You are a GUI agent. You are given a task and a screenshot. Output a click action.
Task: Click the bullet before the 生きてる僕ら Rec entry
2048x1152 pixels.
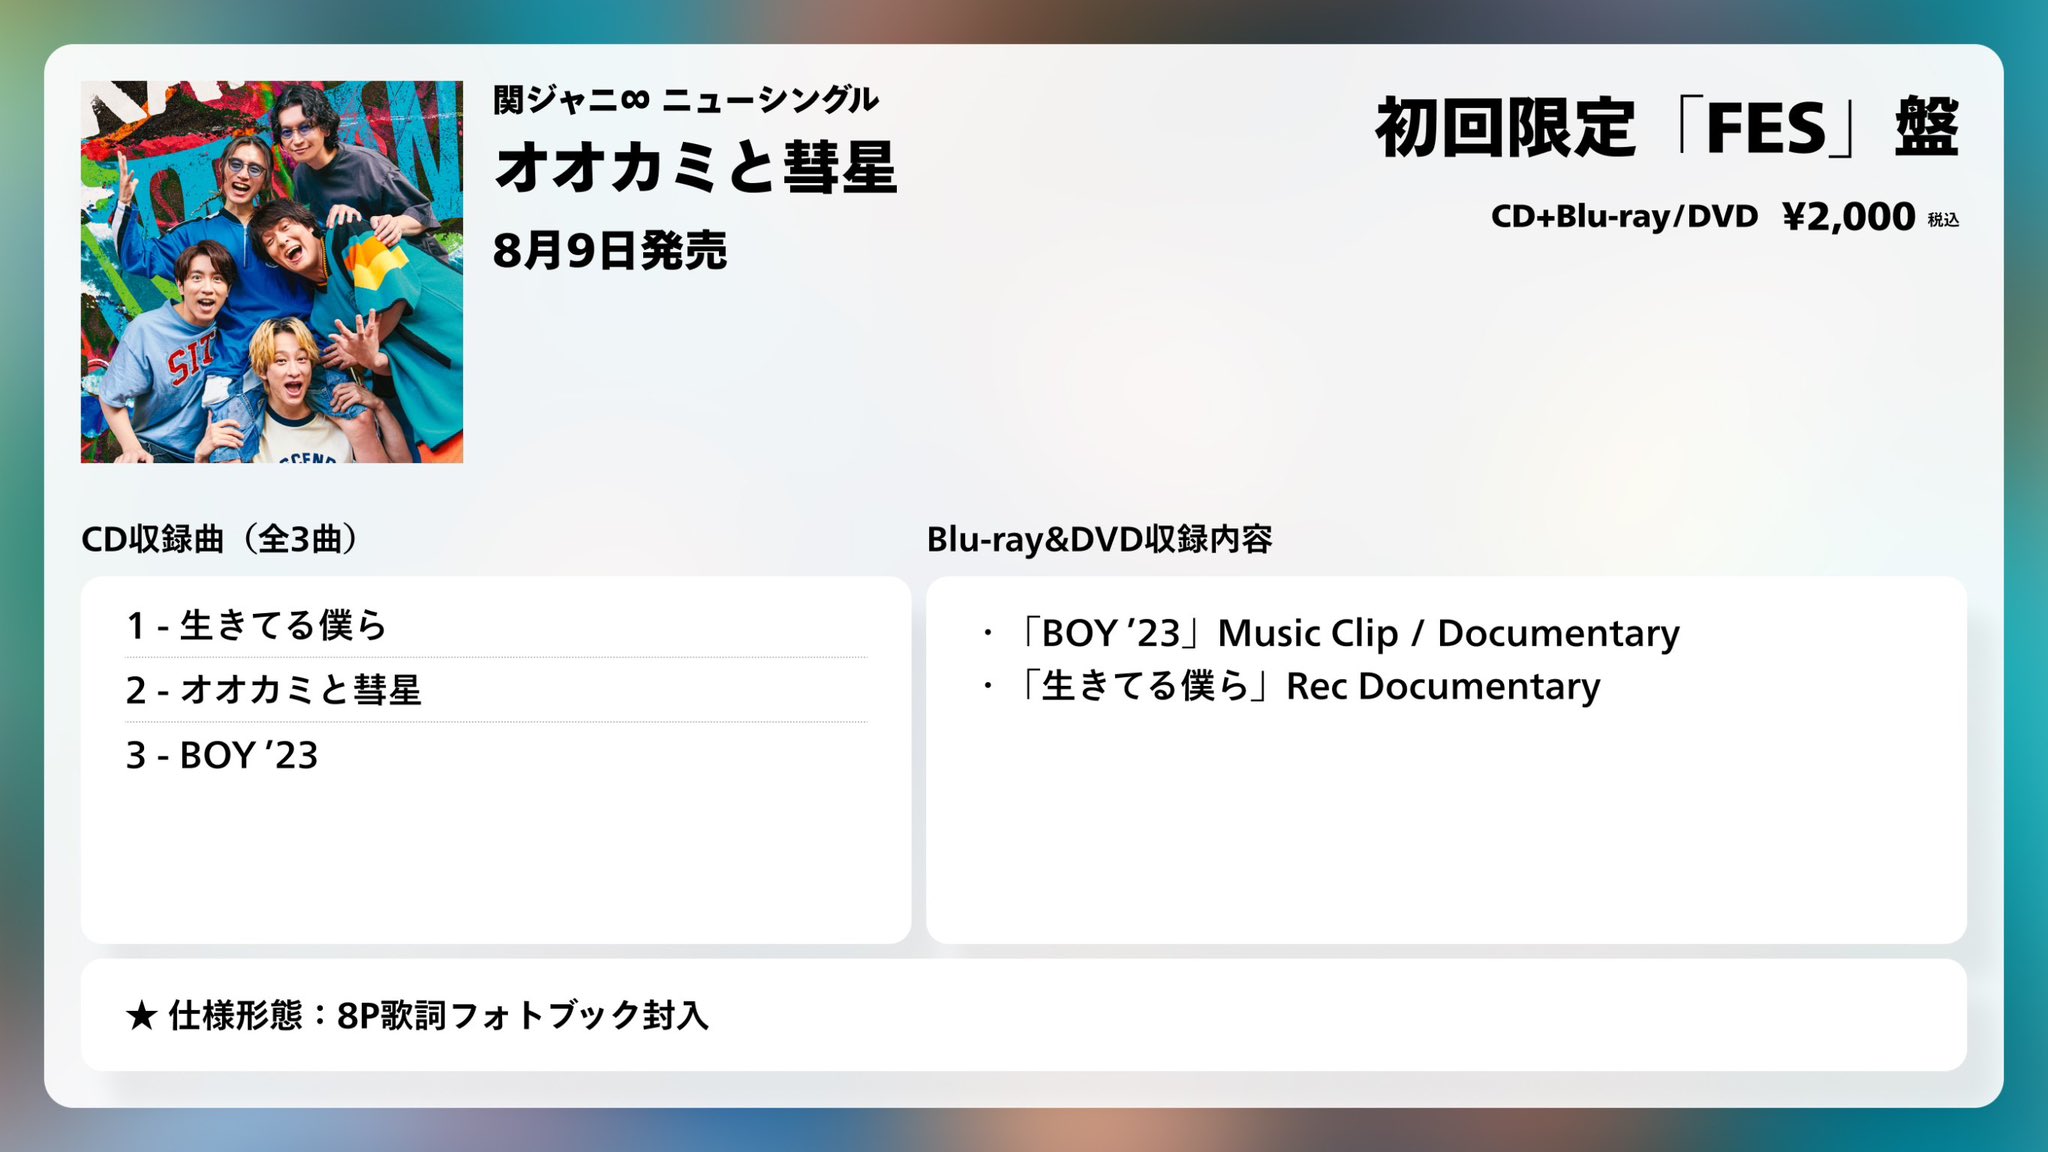click(x=987, y=686)
